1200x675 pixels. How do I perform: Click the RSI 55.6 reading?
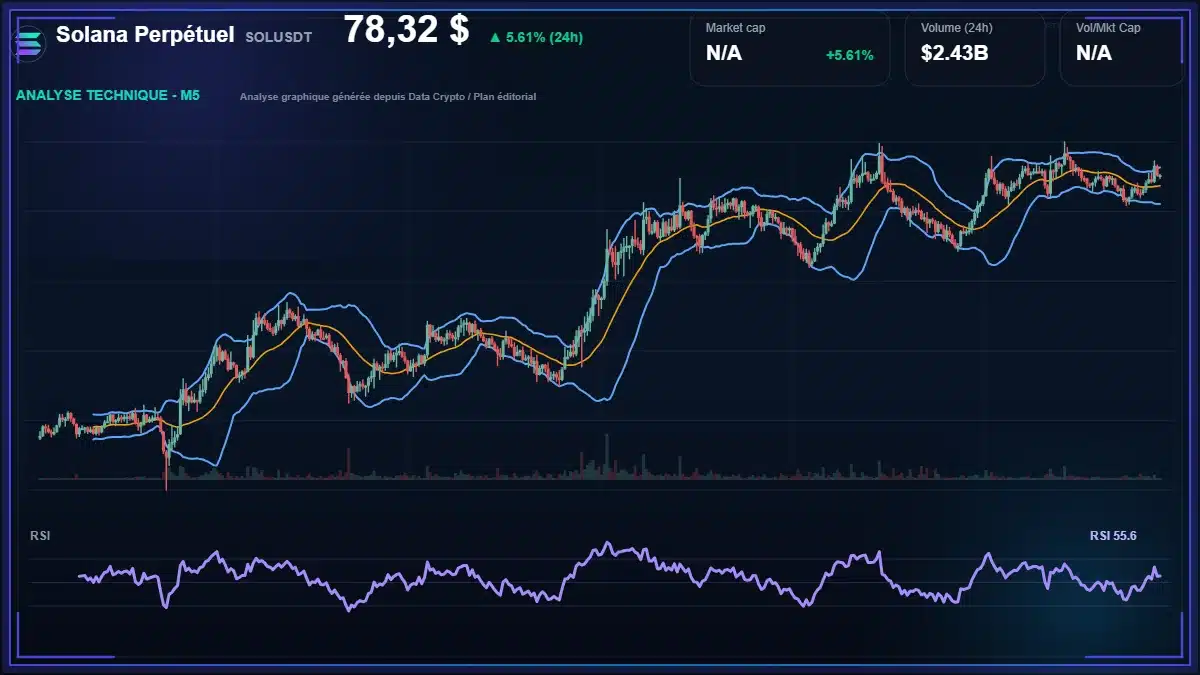1112,536
